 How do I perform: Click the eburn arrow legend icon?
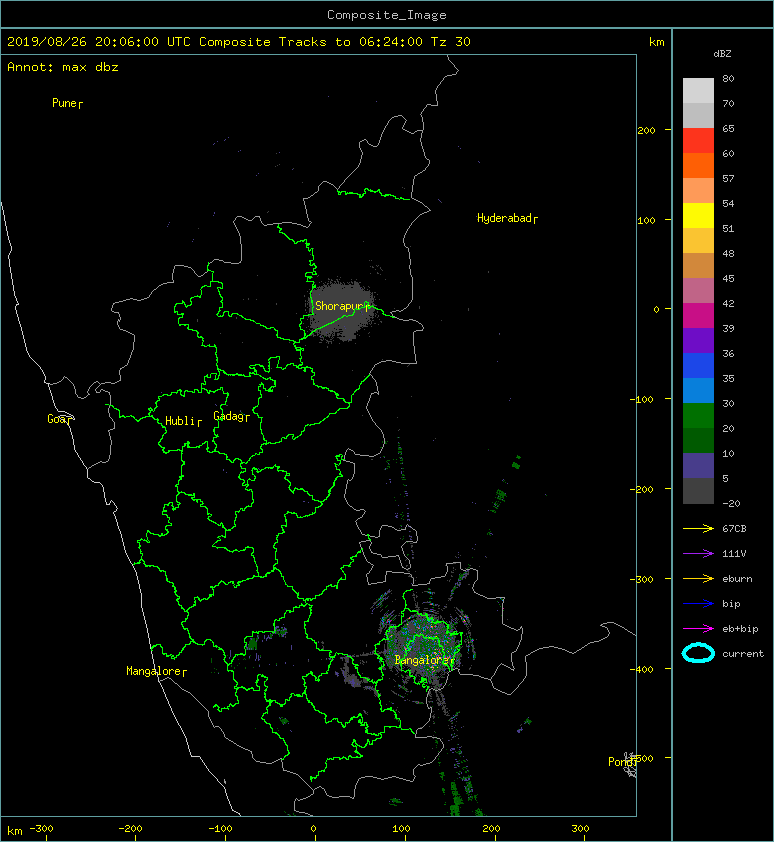coord(698,579)
